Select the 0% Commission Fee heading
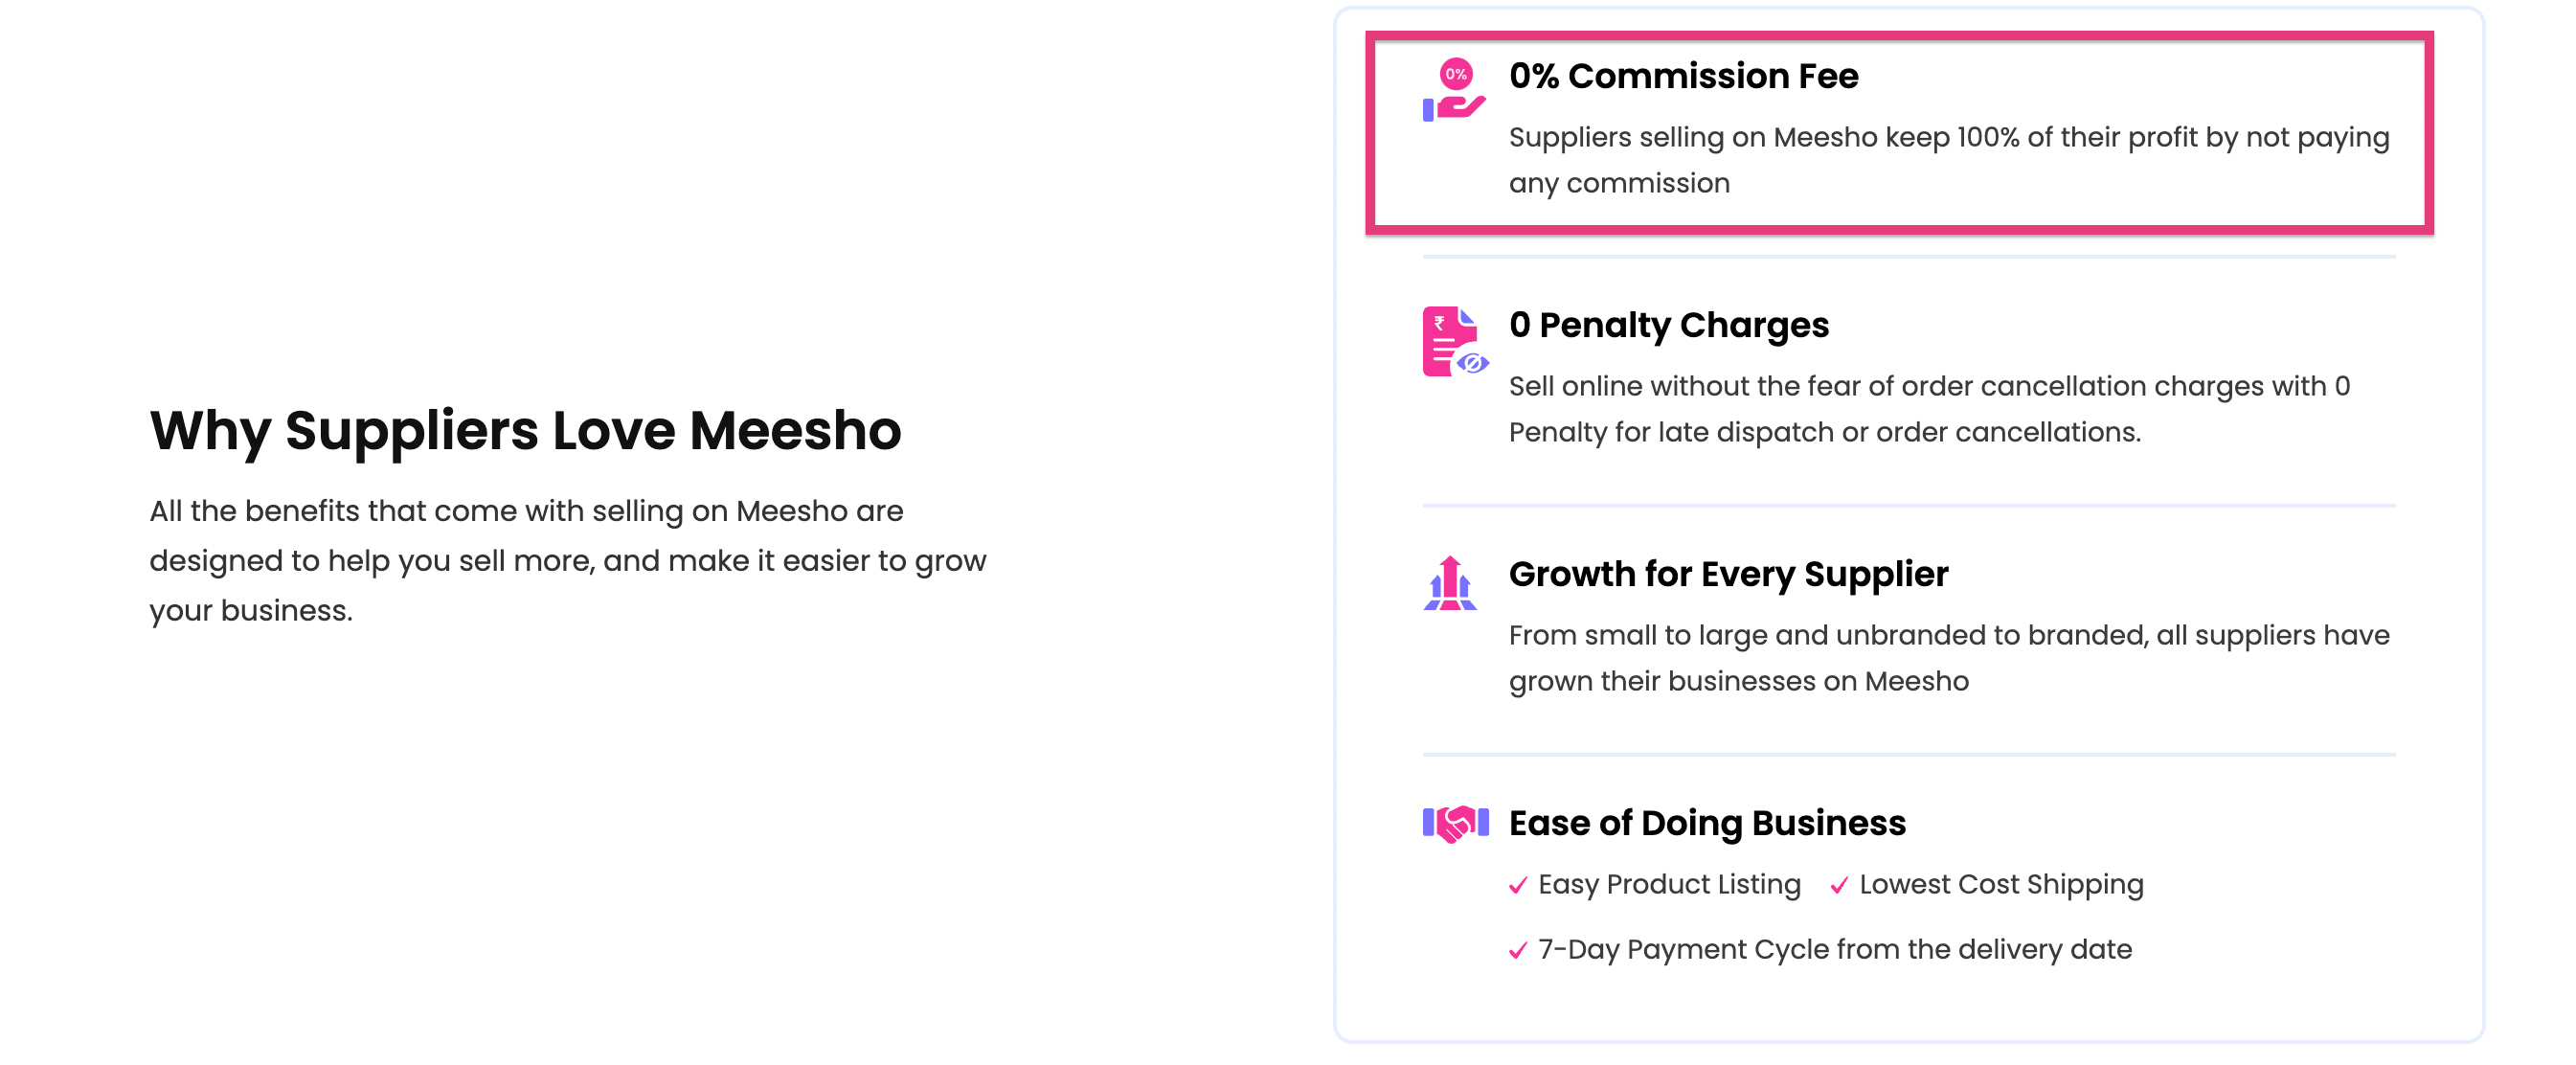This screenshot has width=2576, height=1065. (x=1684, y=76)
